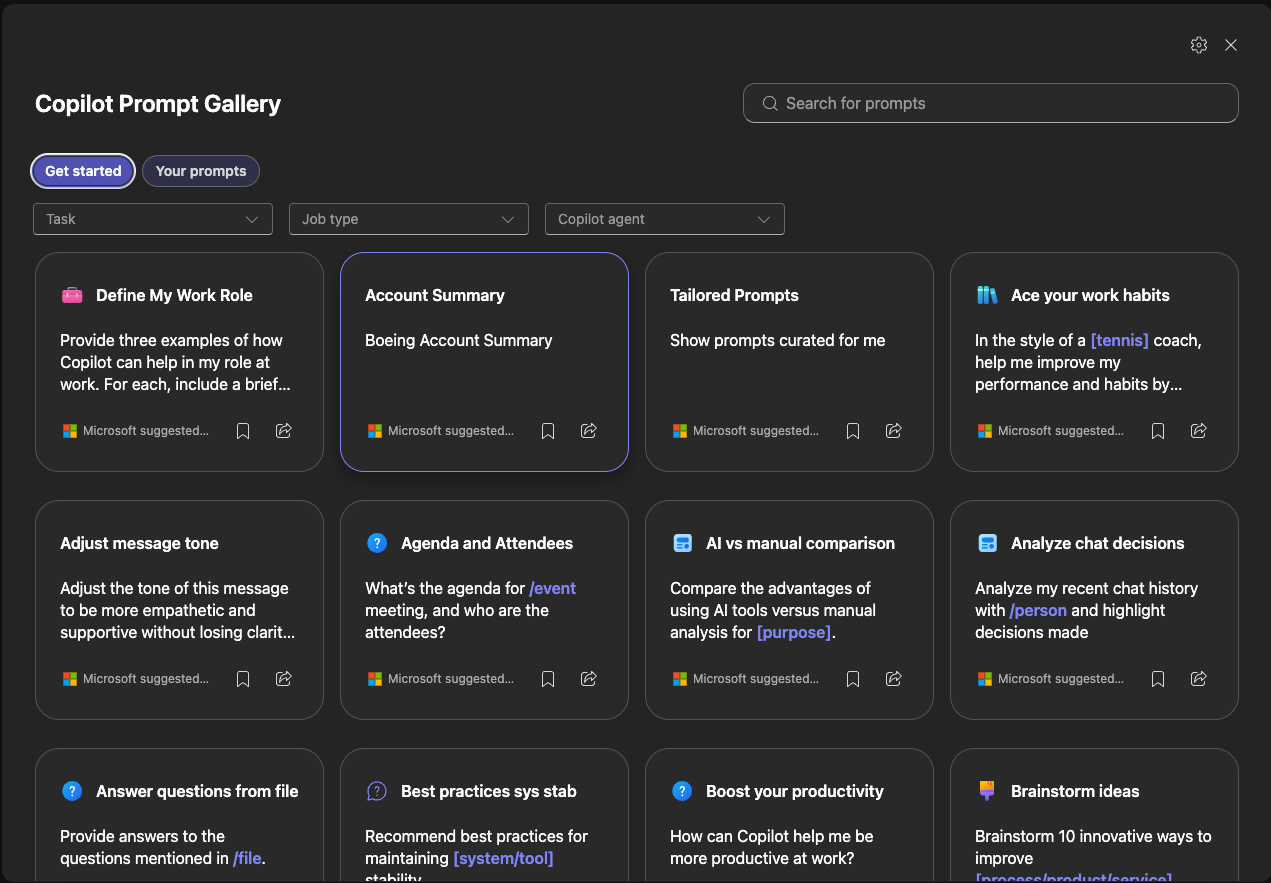The width and height of the screenshot is (1271, 883).
Task: Share the Analyze chat decisions prompt
Action: [1199, 679]
